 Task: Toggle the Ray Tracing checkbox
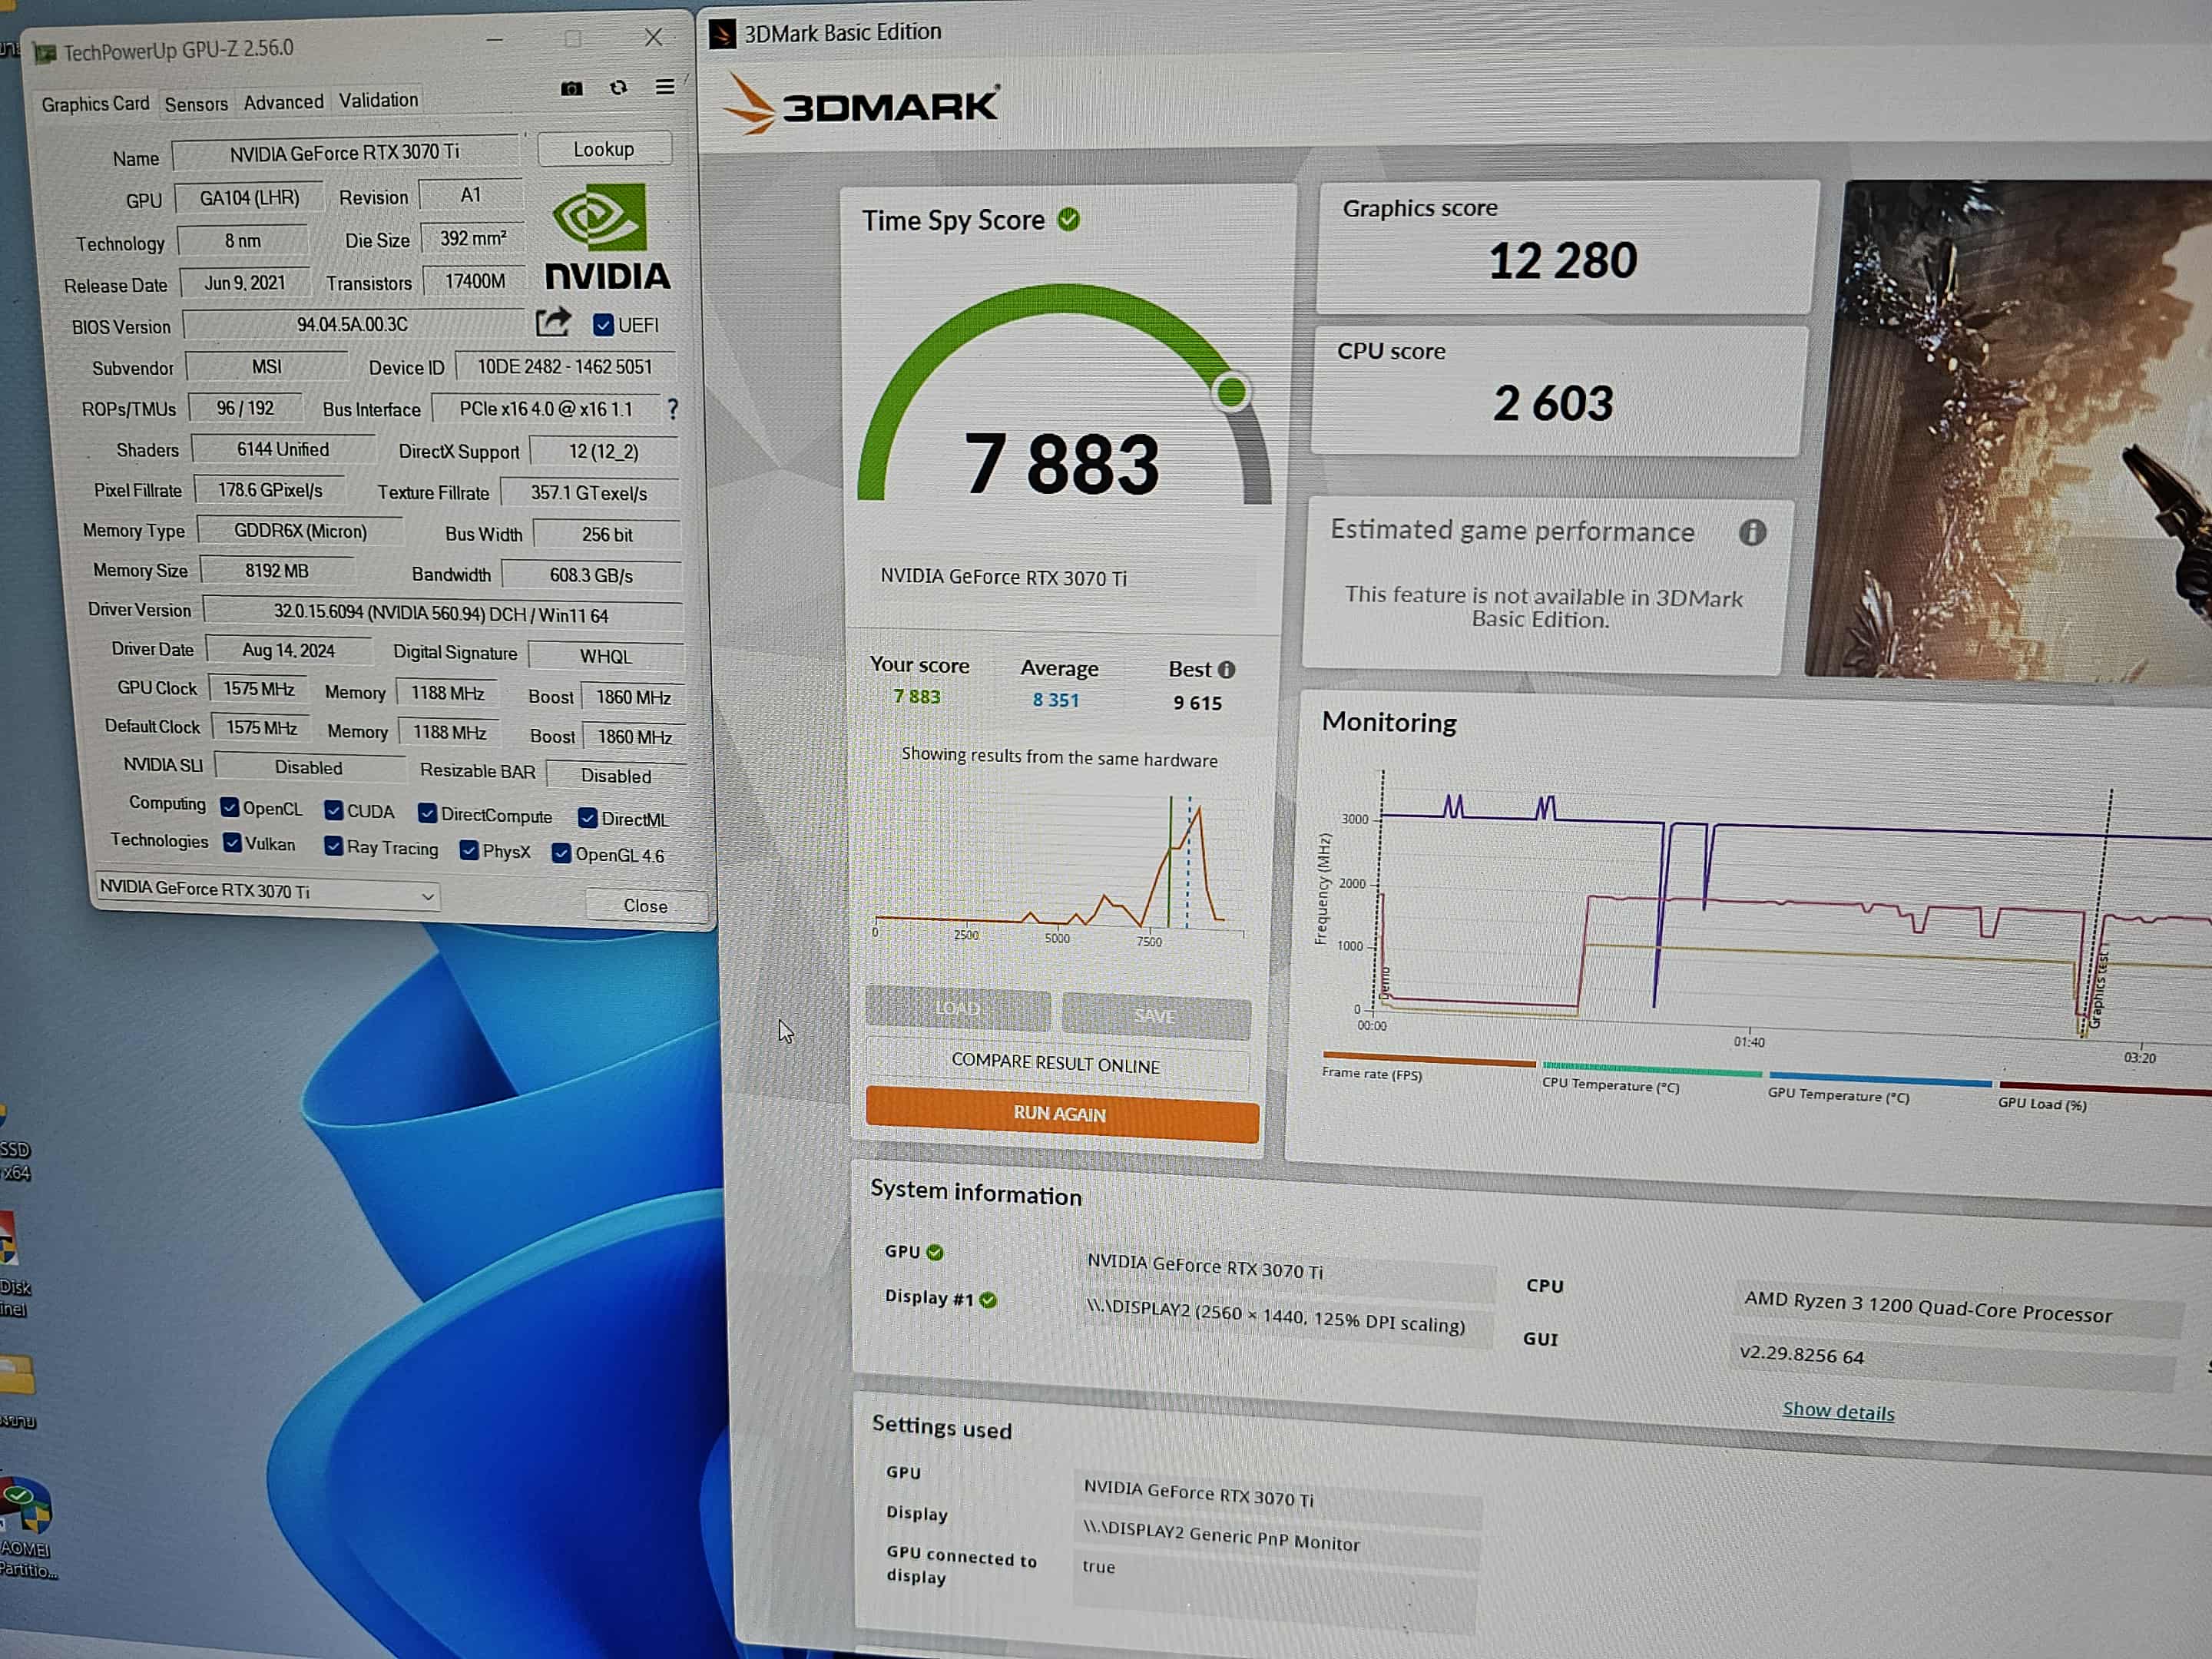(334, 847)
